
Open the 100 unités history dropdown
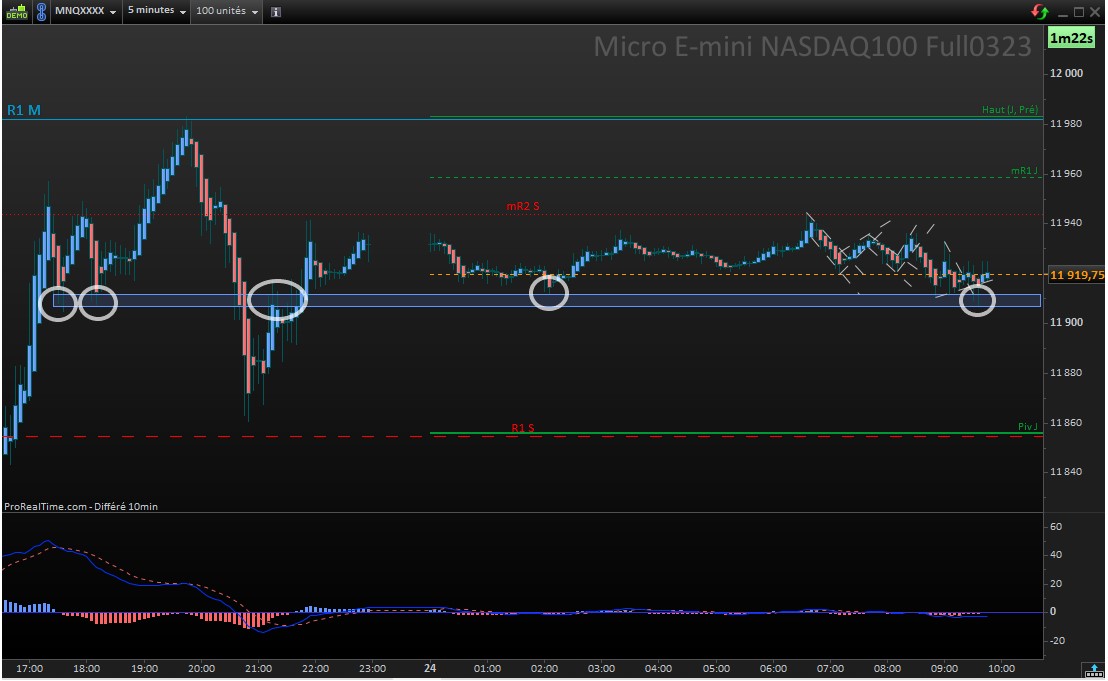(226, 11)
